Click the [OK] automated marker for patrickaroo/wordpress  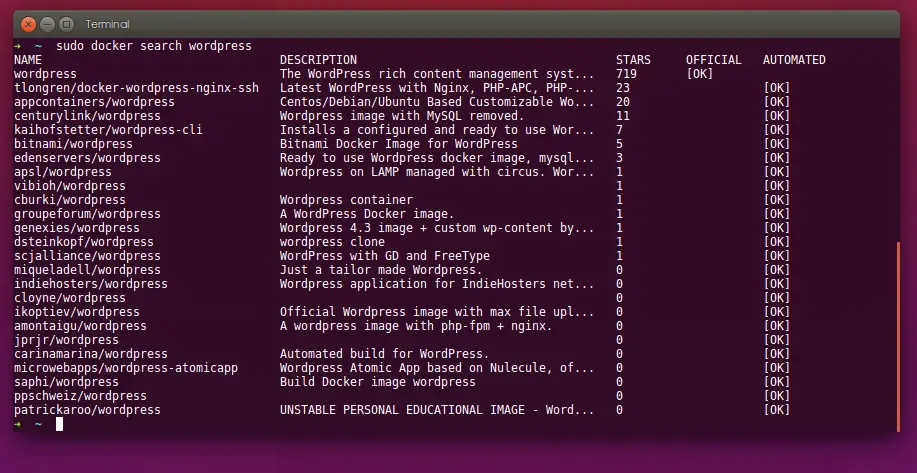tap(777, 410)
